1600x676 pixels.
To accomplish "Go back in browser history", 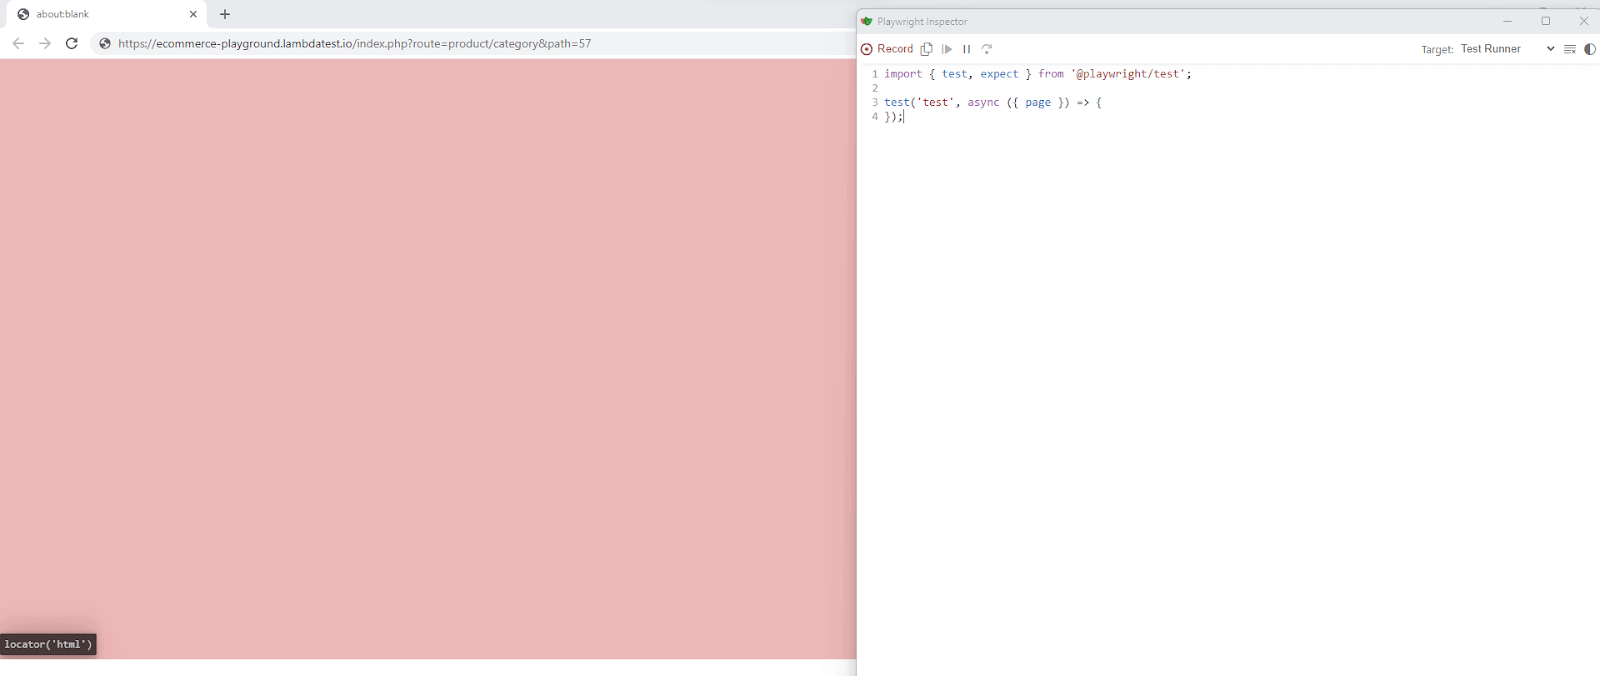I will point(18,43).
